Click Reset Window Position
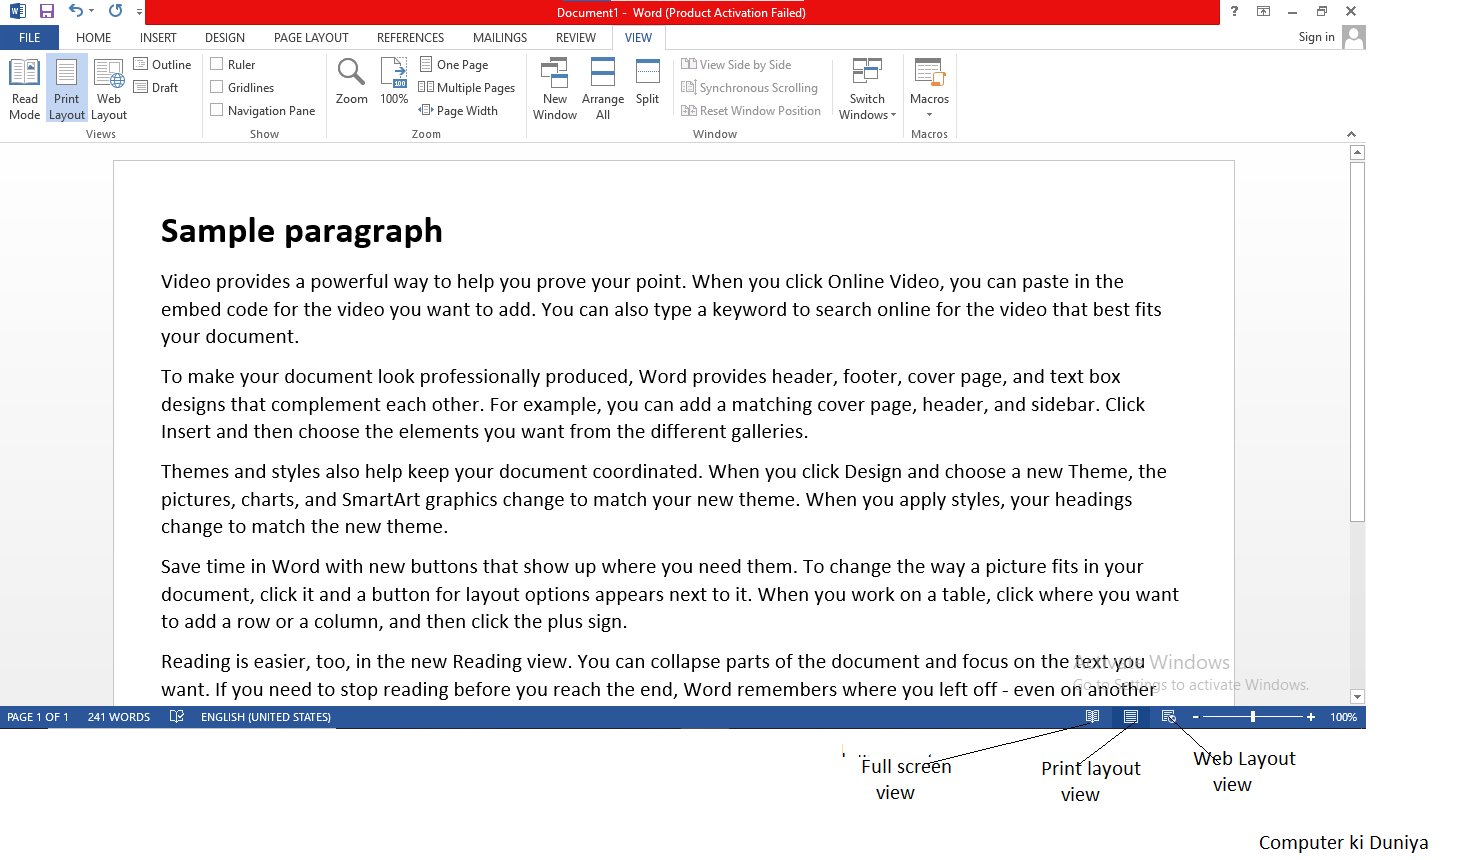Image resolution: width=1458 pixels, height=860 pixels. pos(751,110)
